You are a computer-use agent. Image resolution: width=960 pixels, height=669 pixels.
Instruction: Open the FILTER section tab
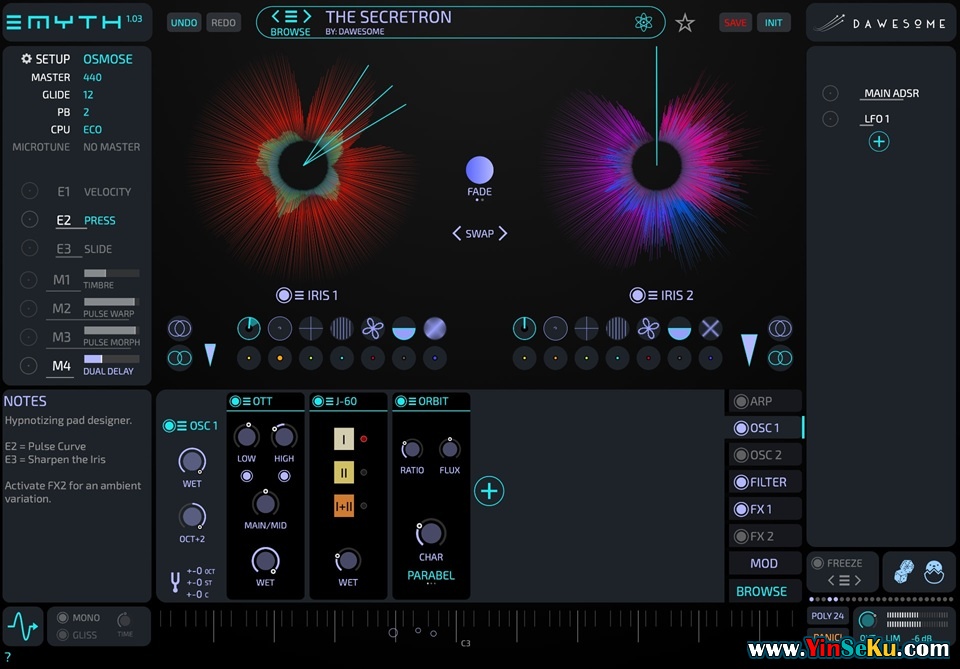[x=767, y=482]
